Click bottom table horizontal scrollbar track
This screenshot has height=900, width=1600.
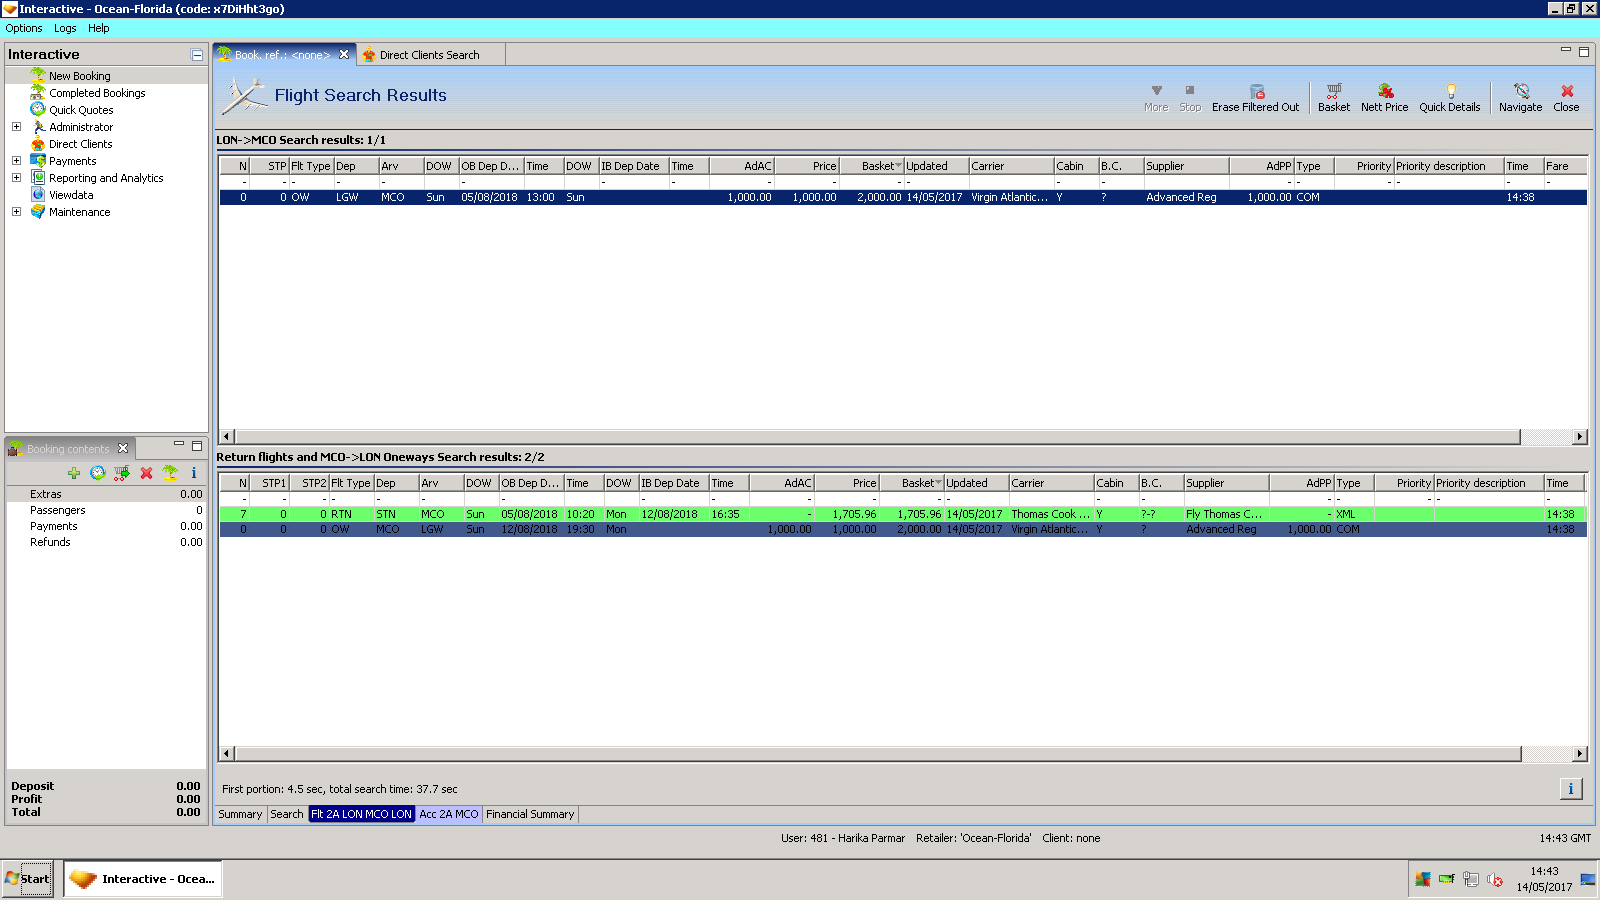[x=877, y=754]
